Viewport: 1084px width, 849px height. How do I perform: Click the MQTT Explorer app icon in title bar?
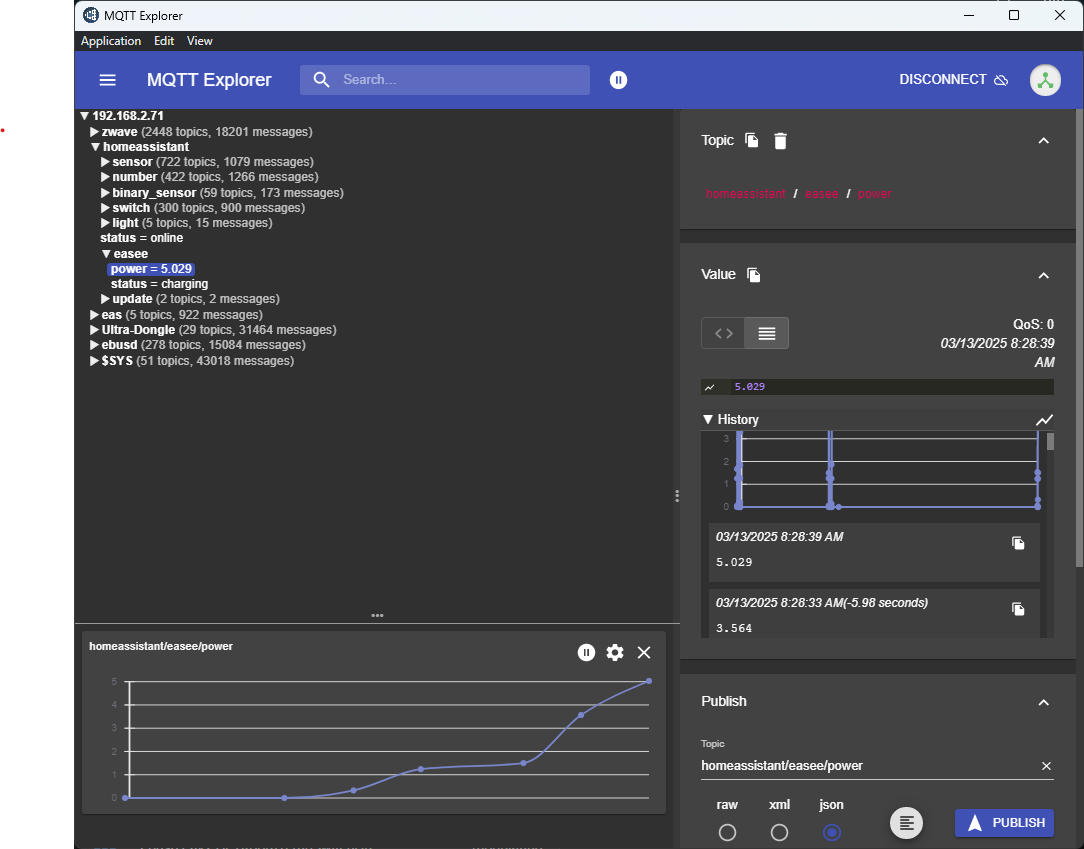click(91, 15)
